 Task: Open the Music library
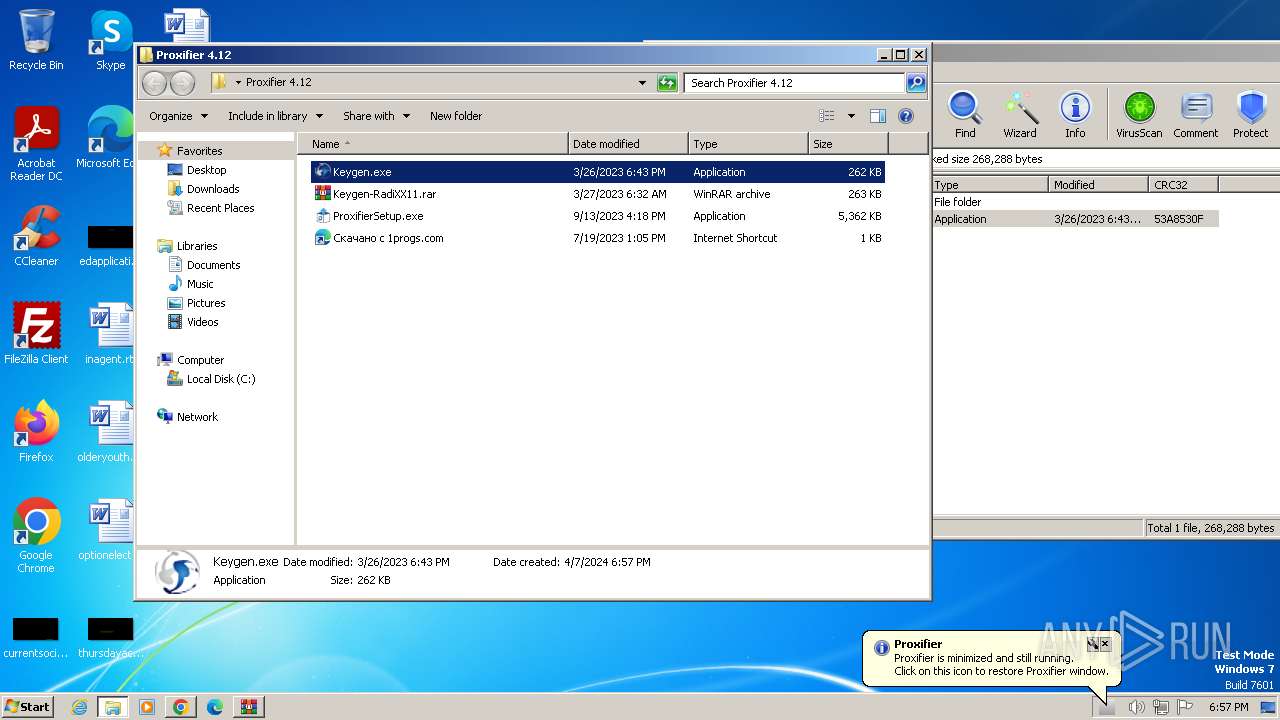point(200,284)
